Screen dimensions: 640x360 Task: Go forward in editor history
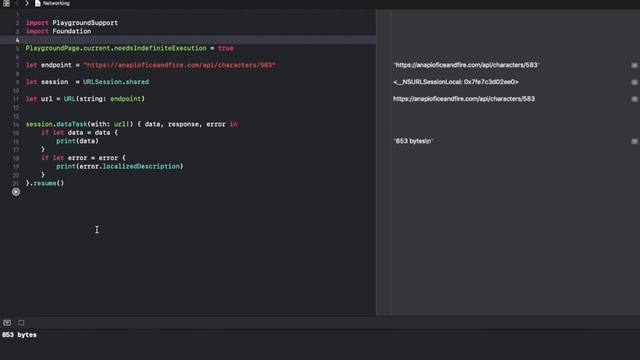tap(27, 3)
